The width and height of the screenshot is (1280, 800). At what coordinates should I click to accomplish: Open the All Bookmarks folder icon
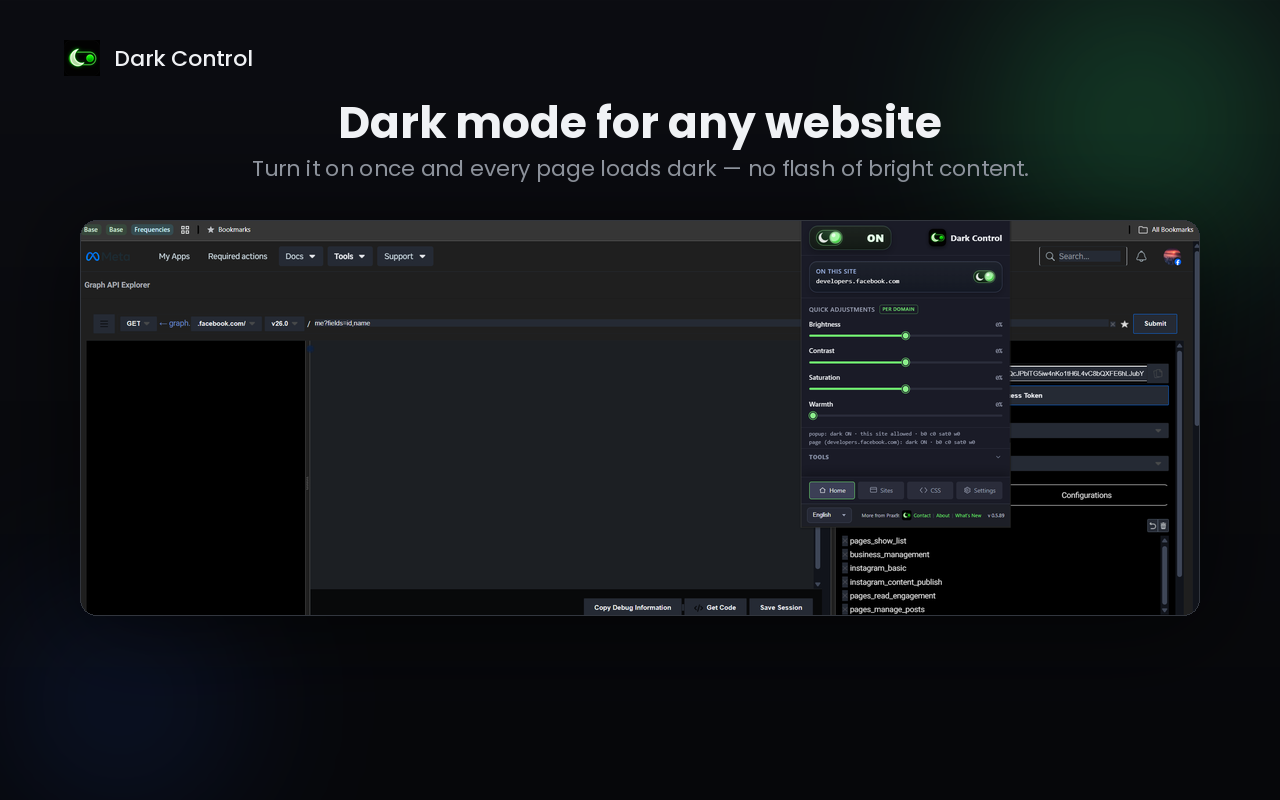coord(1143,230)
